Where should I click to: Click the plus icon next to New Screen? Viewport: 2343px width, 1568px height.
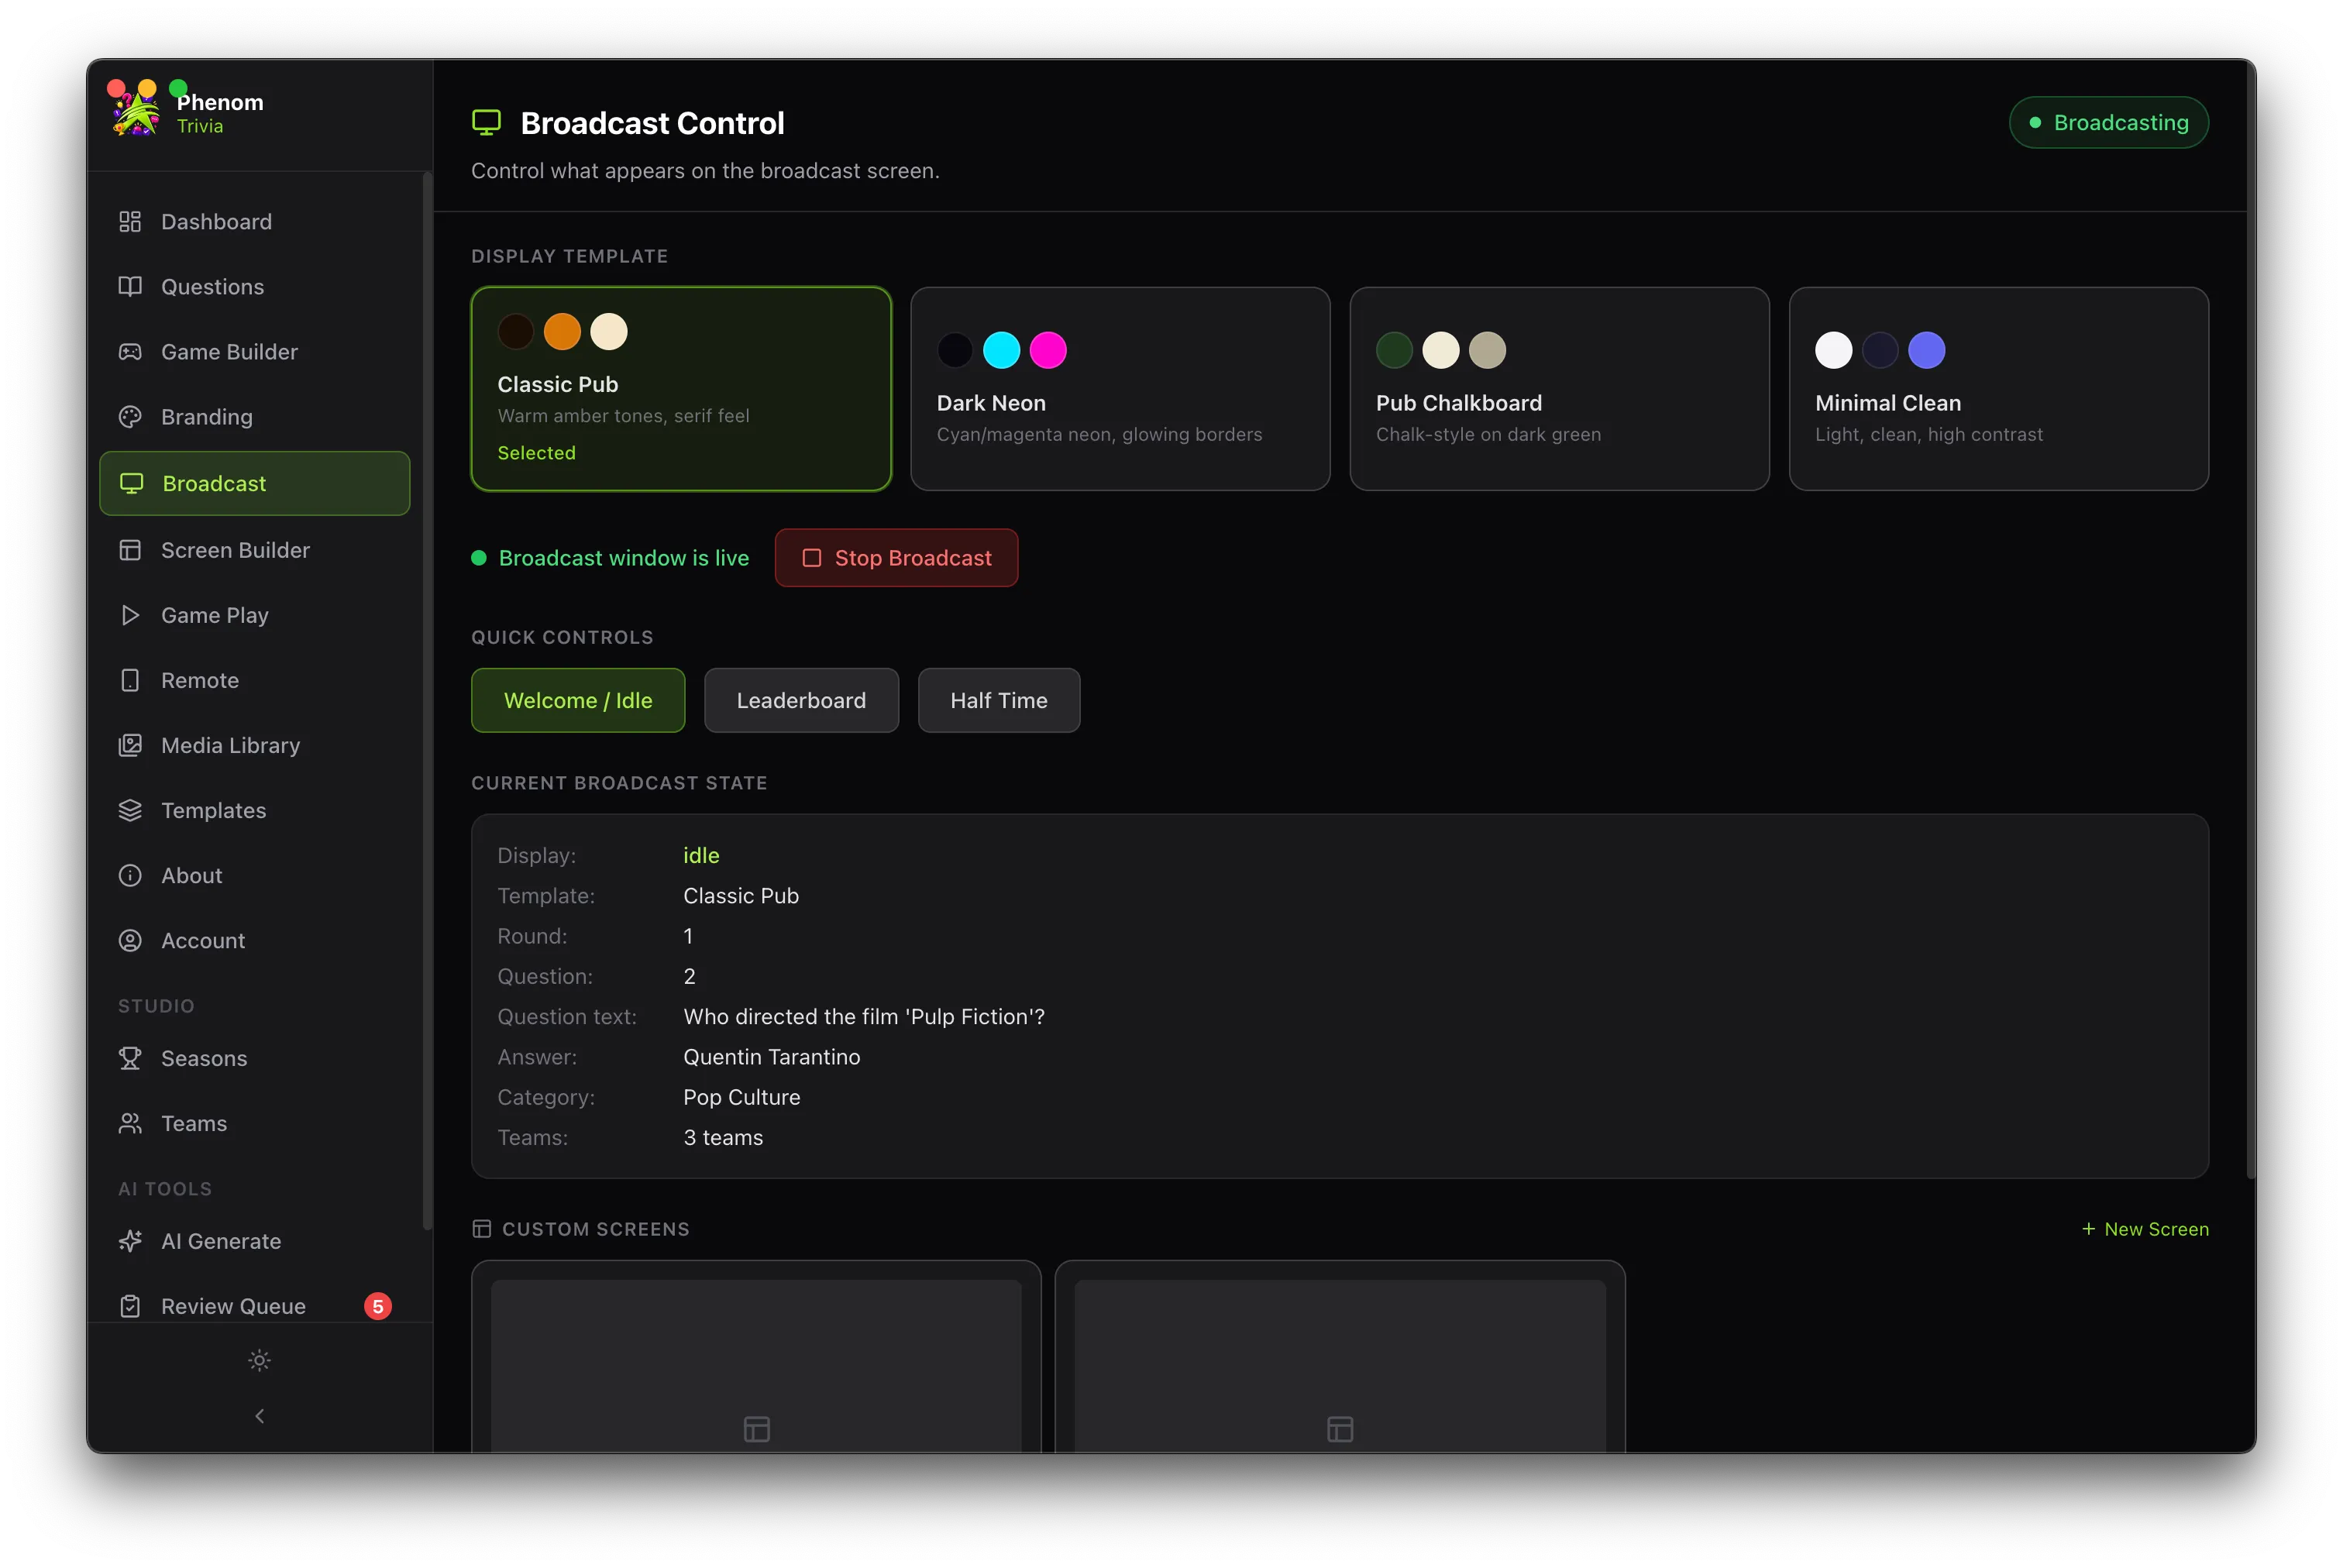pos(2088,1228)
